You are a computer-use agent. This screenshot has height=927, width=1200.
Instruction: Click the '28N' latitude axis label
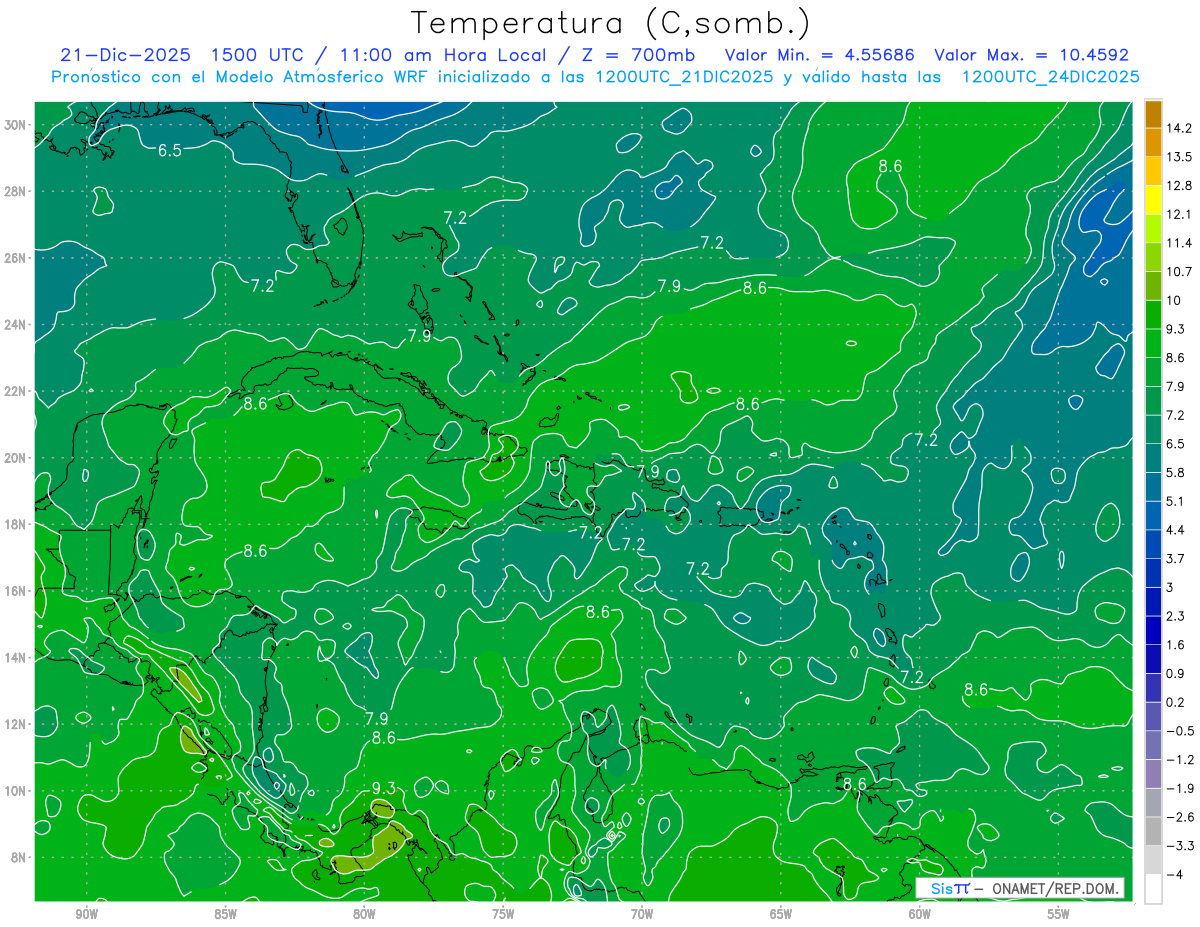(17, 191)
